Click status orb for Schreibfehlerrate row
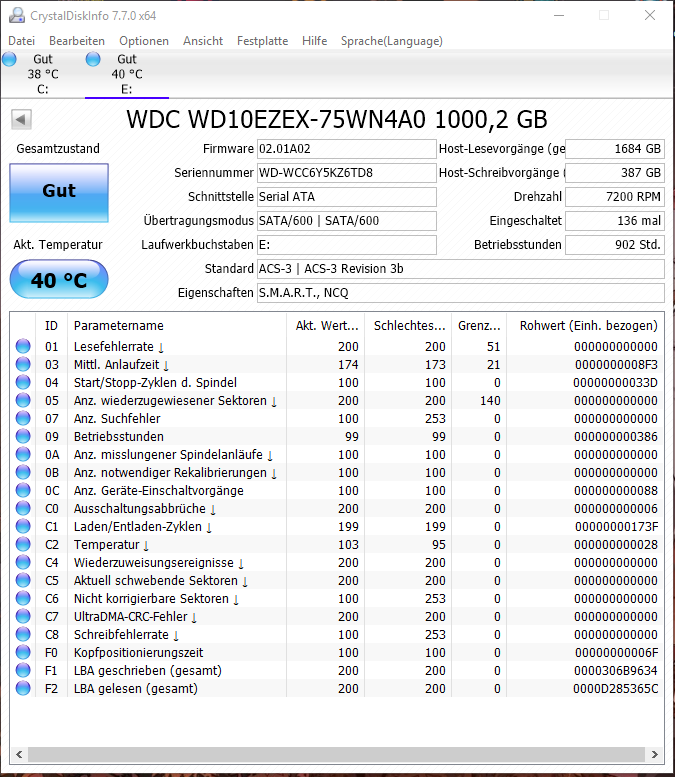Viewport: 675px width, 777px height. [x=23, y=634]
